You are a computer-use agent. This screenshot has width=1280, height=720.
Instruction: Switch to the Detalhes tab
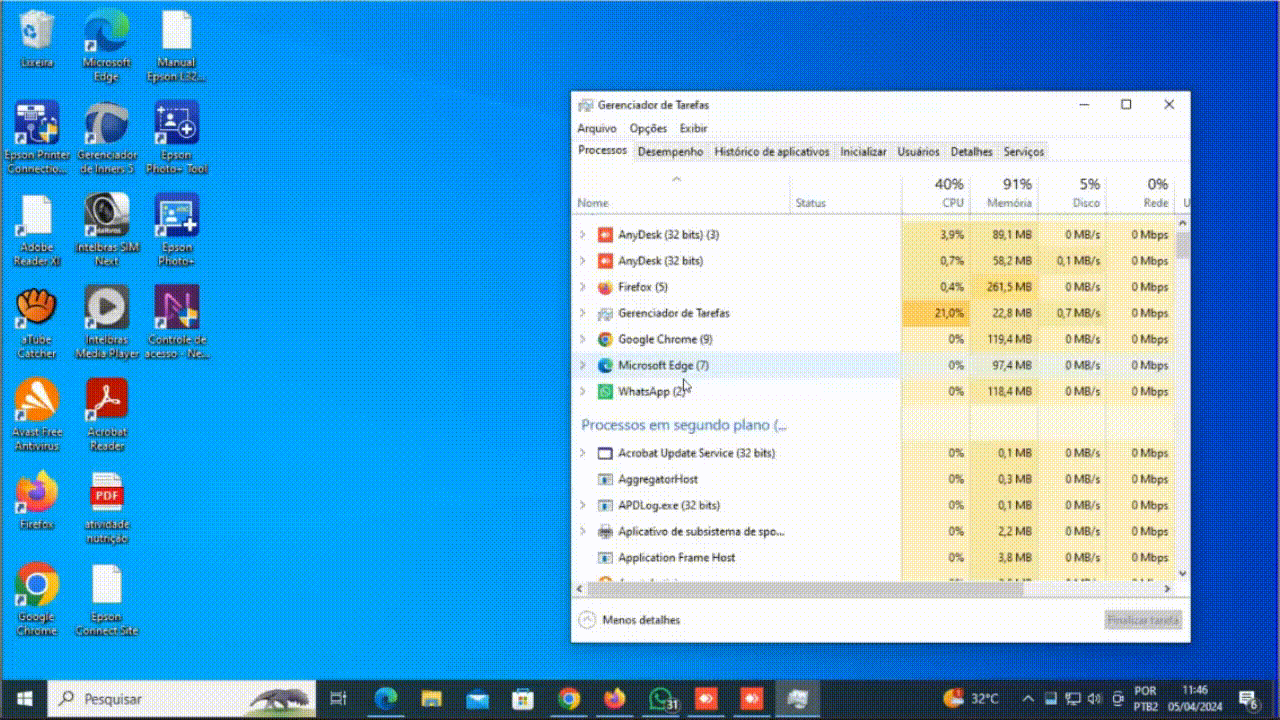coord(972,152)
